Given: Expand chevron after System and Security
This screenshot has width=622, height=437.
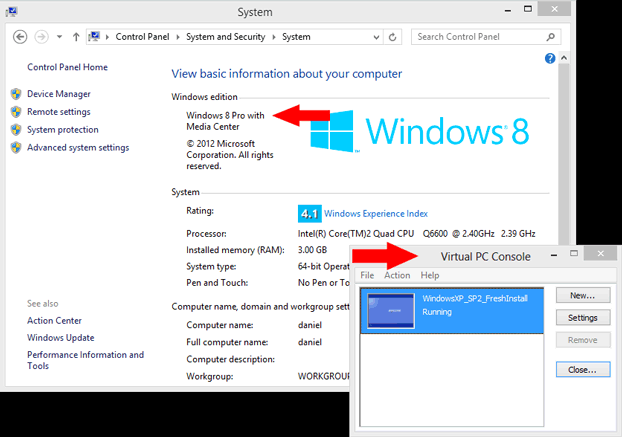Looking at the screenshot, I should (274, 37).
